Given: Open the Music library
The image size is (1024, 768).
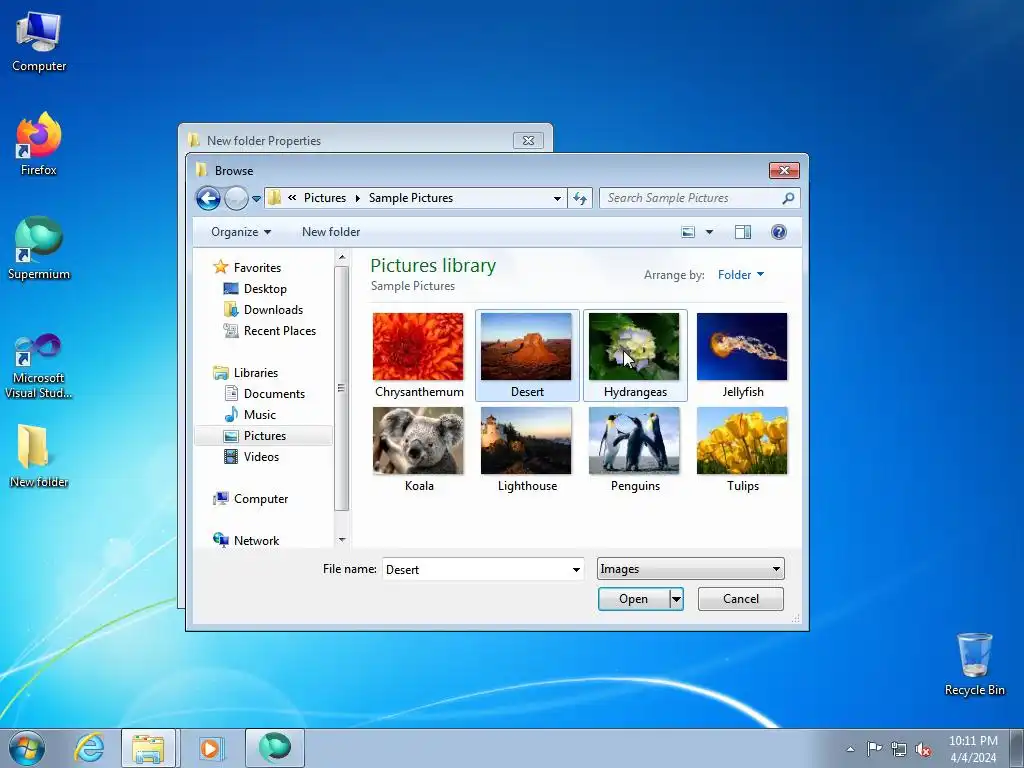Looking at the screenshot, I should (x=259, y=415).
